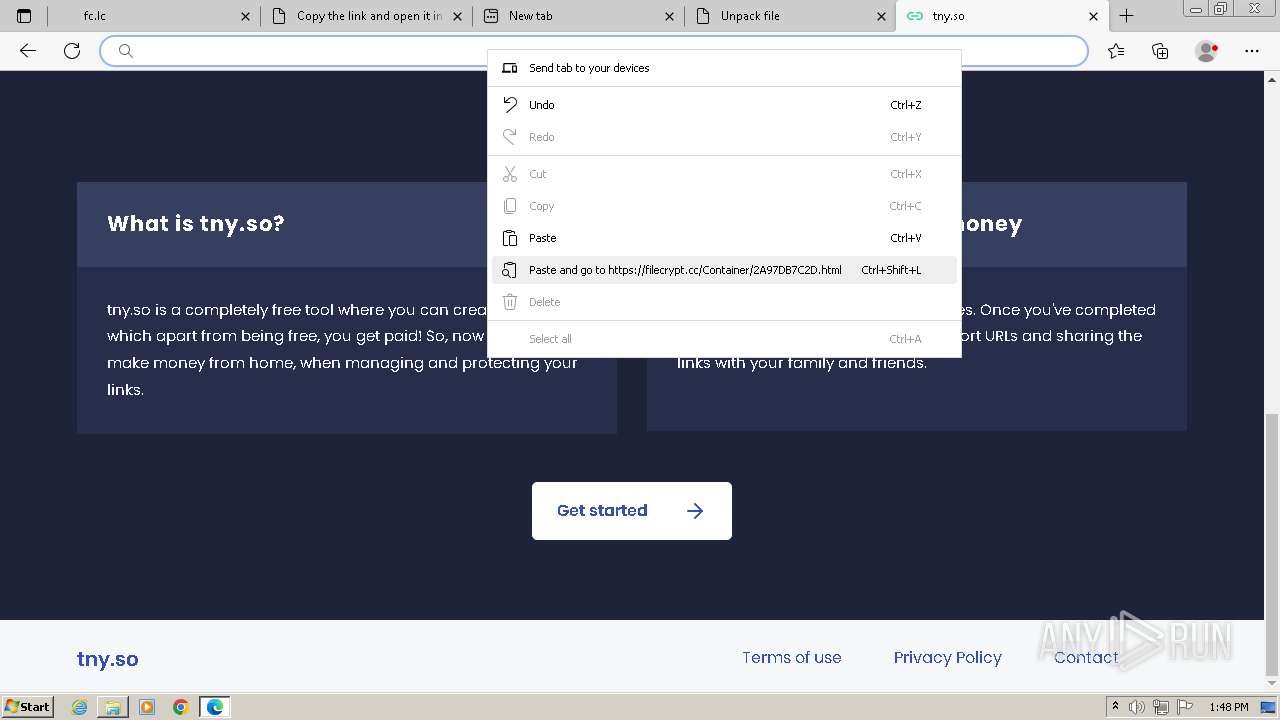This screenshot has height=720, width=1280.
Task: Click the Edge taskbar icon
Action: click(x=215, y=707)
